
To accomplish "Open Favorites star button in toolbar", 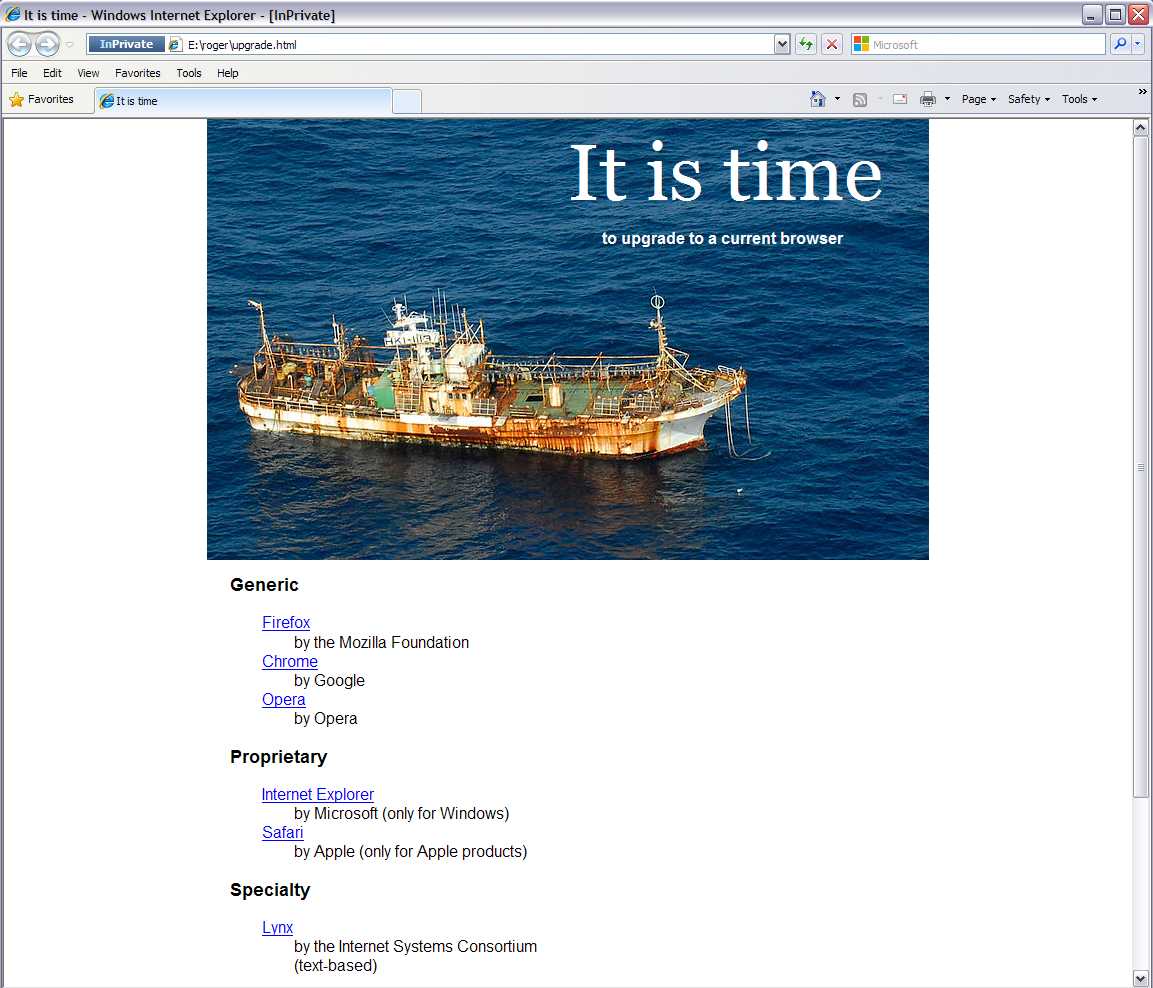I will click(42, 99).
